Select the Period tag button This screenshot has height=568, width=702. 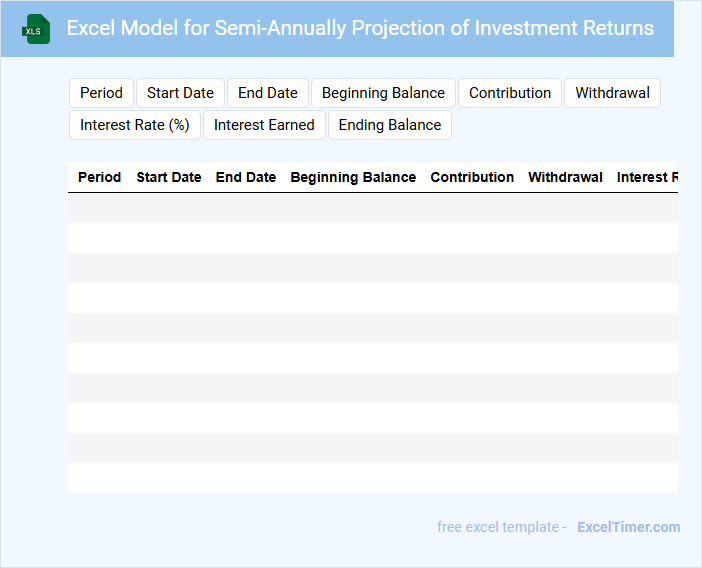[x=101, y=93]
